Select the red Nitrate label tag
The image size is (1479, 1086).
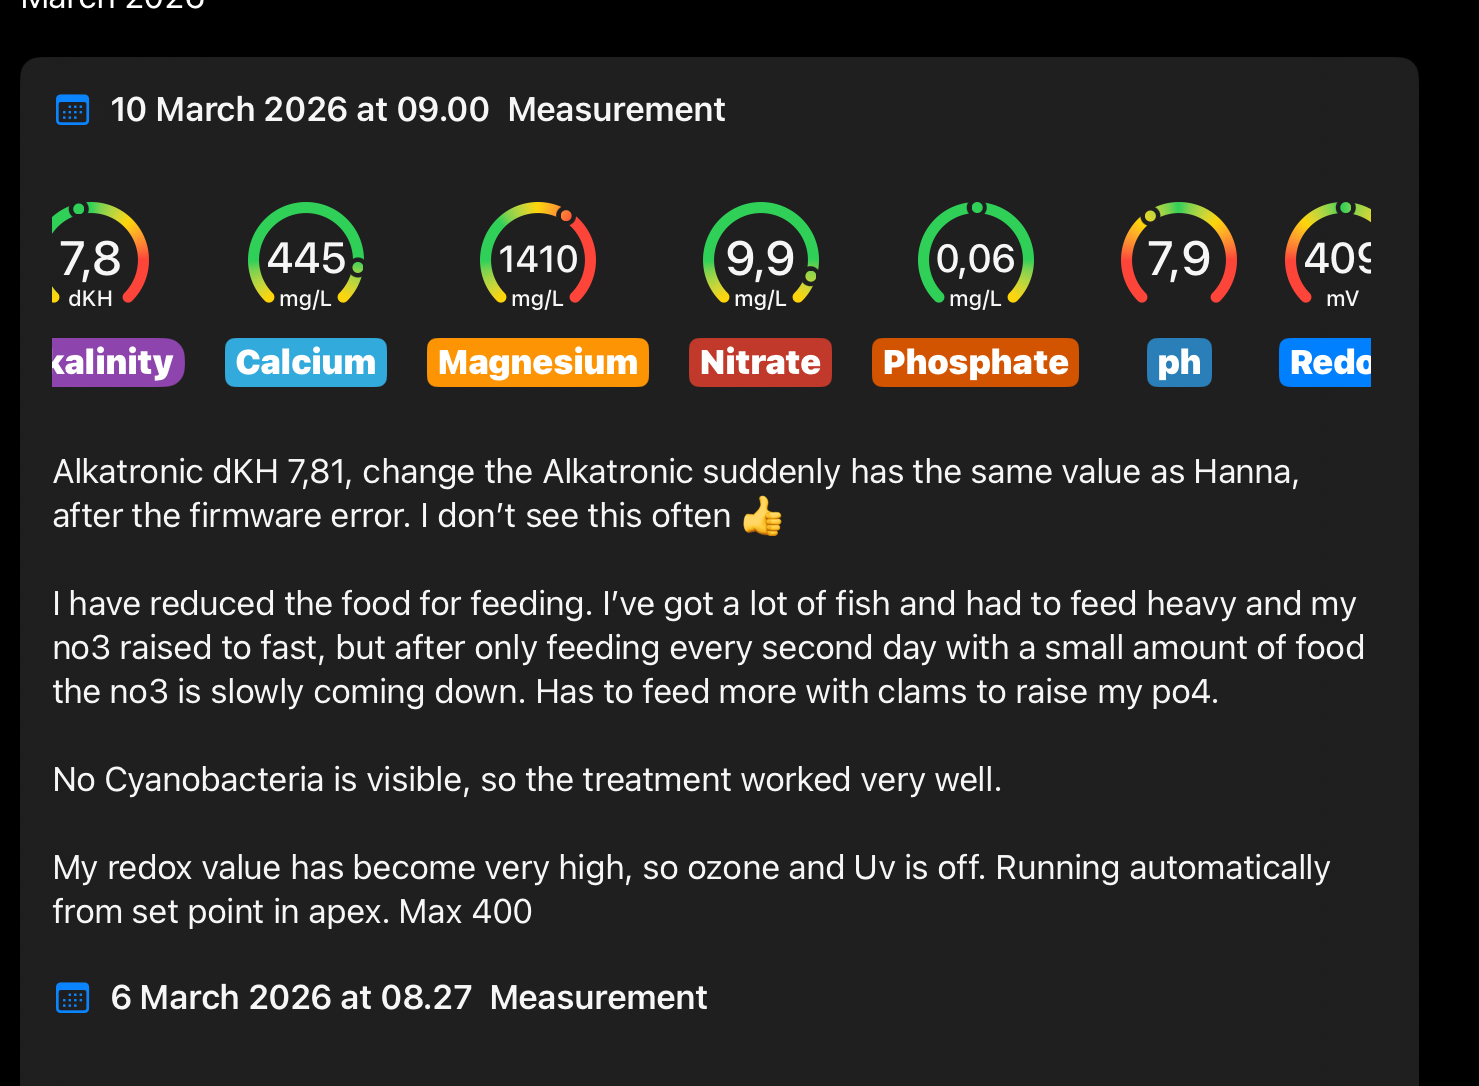pyautogui.click(x=760, y=362)
